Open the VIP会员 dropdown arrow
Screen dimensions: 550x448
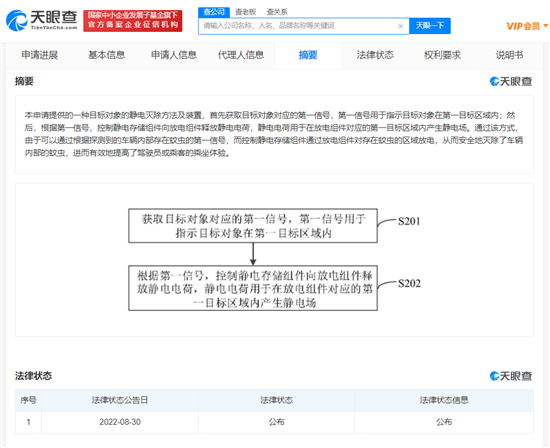545,26
